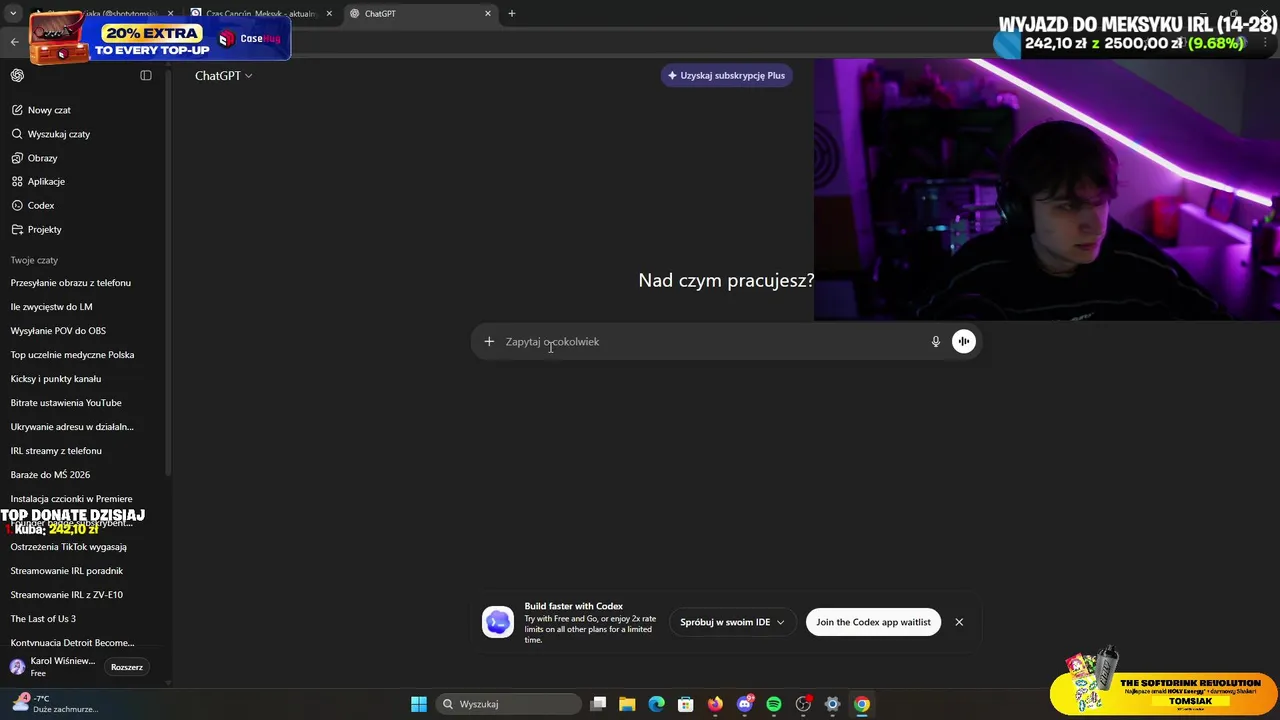Click the Twoje czaty section header

click(34, 260)
